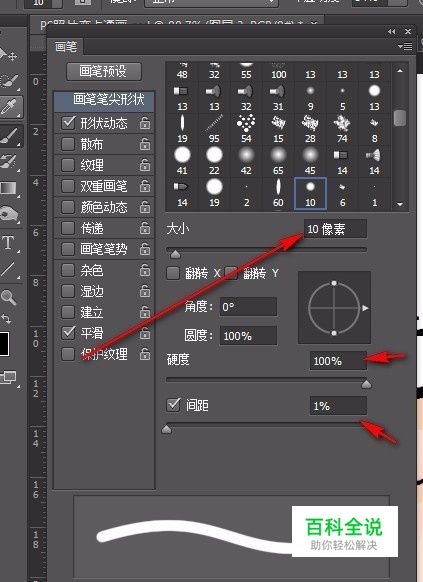423x582 pixels.
Task: Toggle lock icon for 画笔笔势
Action: (145, 249)
